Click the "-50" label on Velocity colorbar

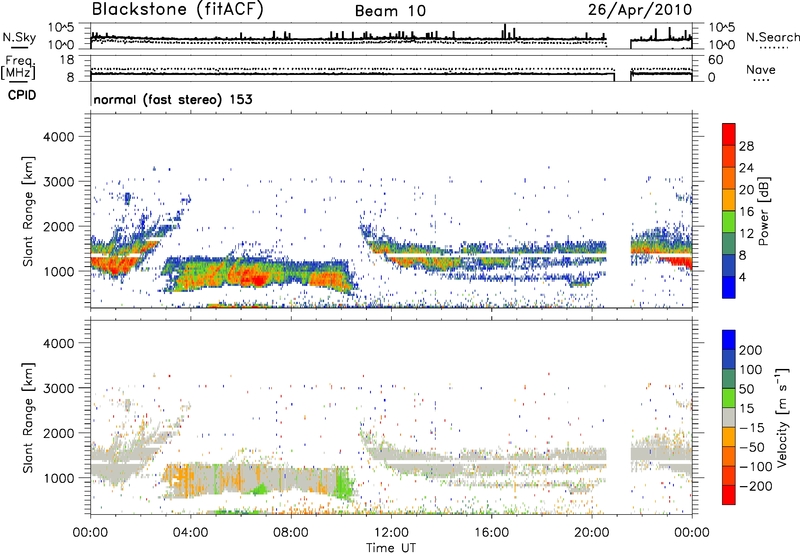point(752,447)
